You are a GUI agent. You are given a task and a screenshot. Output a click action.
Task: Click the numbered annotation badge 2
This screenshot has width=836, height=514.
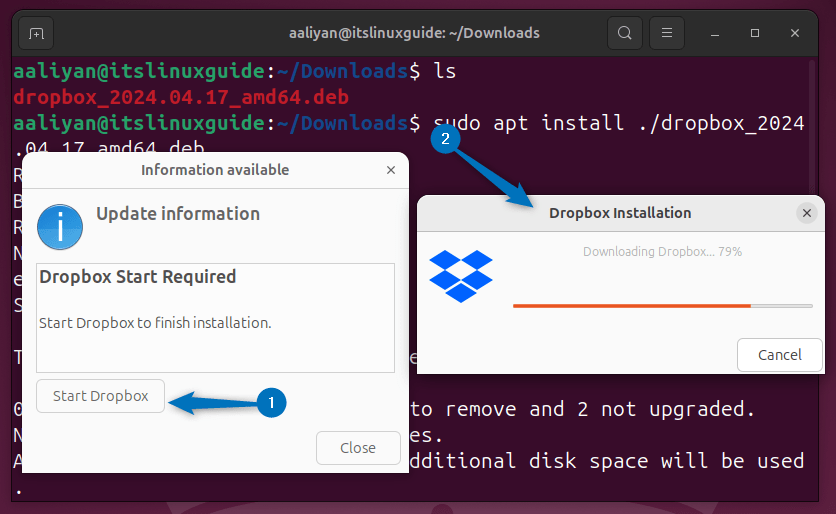click(x=447, y=140)
